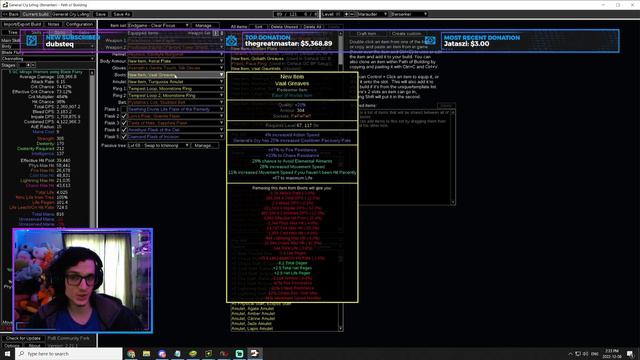Switch to the Tree tab
Screen dimensions: 640x360
[13, 32]
